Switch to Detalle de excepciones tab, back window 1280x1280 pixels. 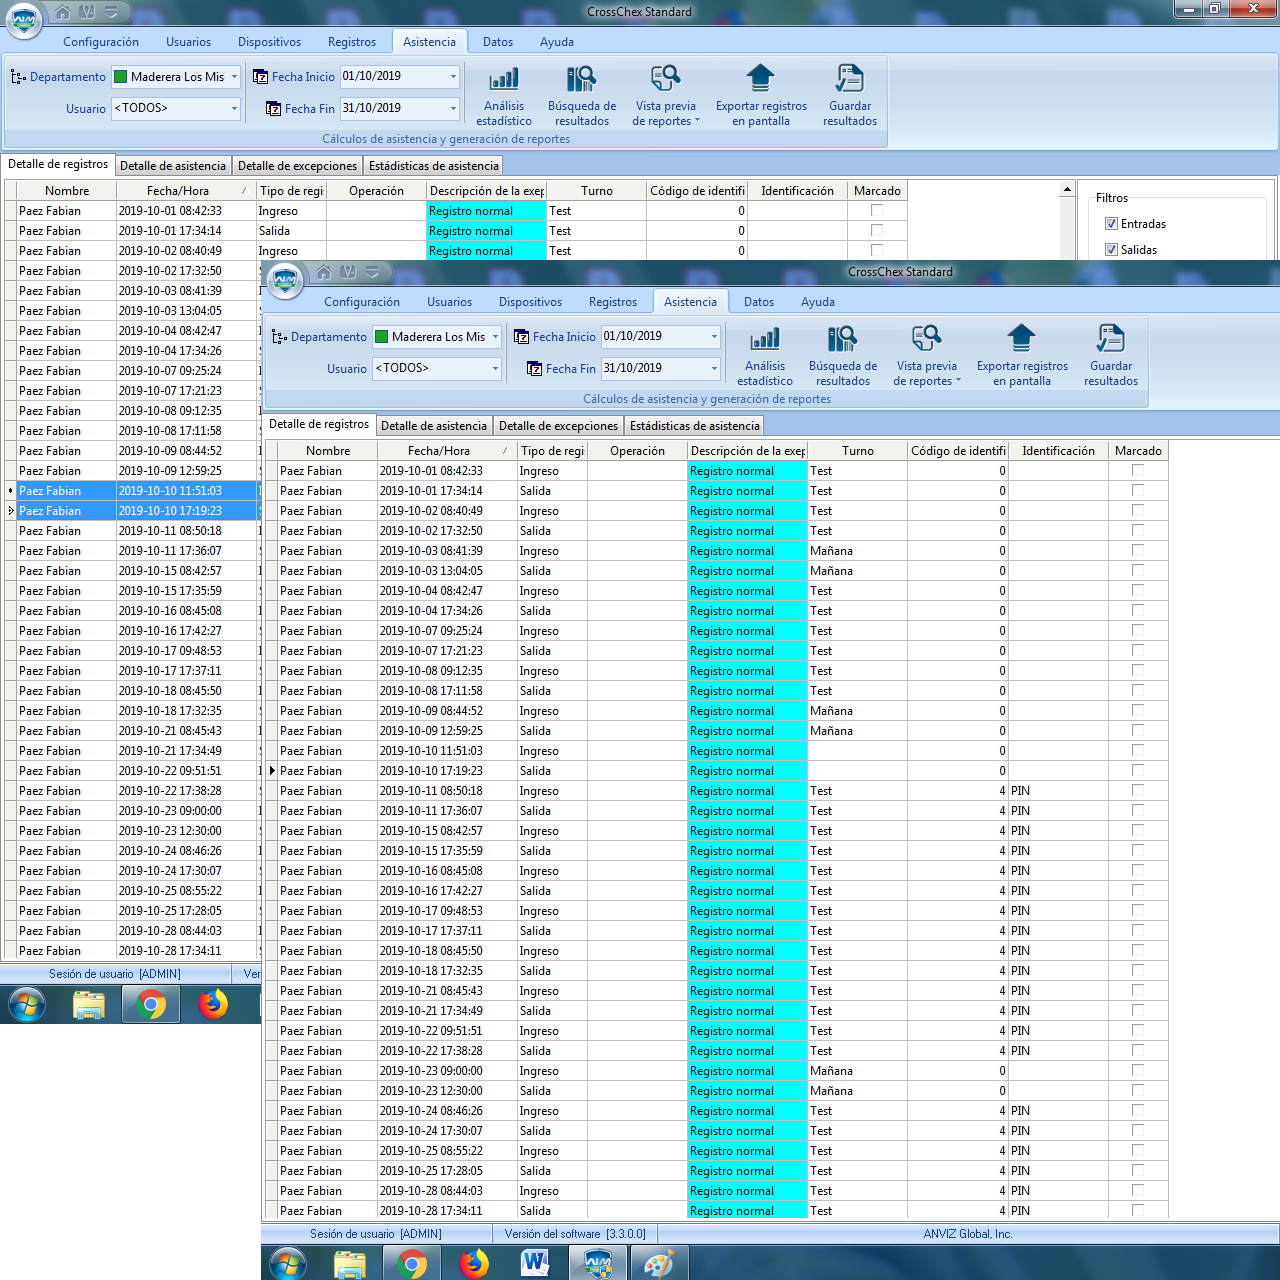pos(297,166)
